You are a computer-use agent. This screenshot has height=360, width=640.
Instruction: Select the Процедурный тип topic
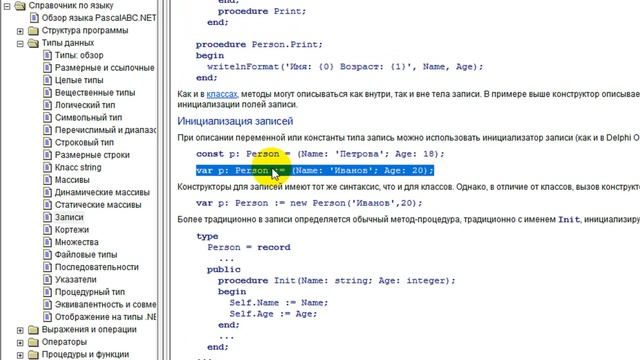point(90,292)
